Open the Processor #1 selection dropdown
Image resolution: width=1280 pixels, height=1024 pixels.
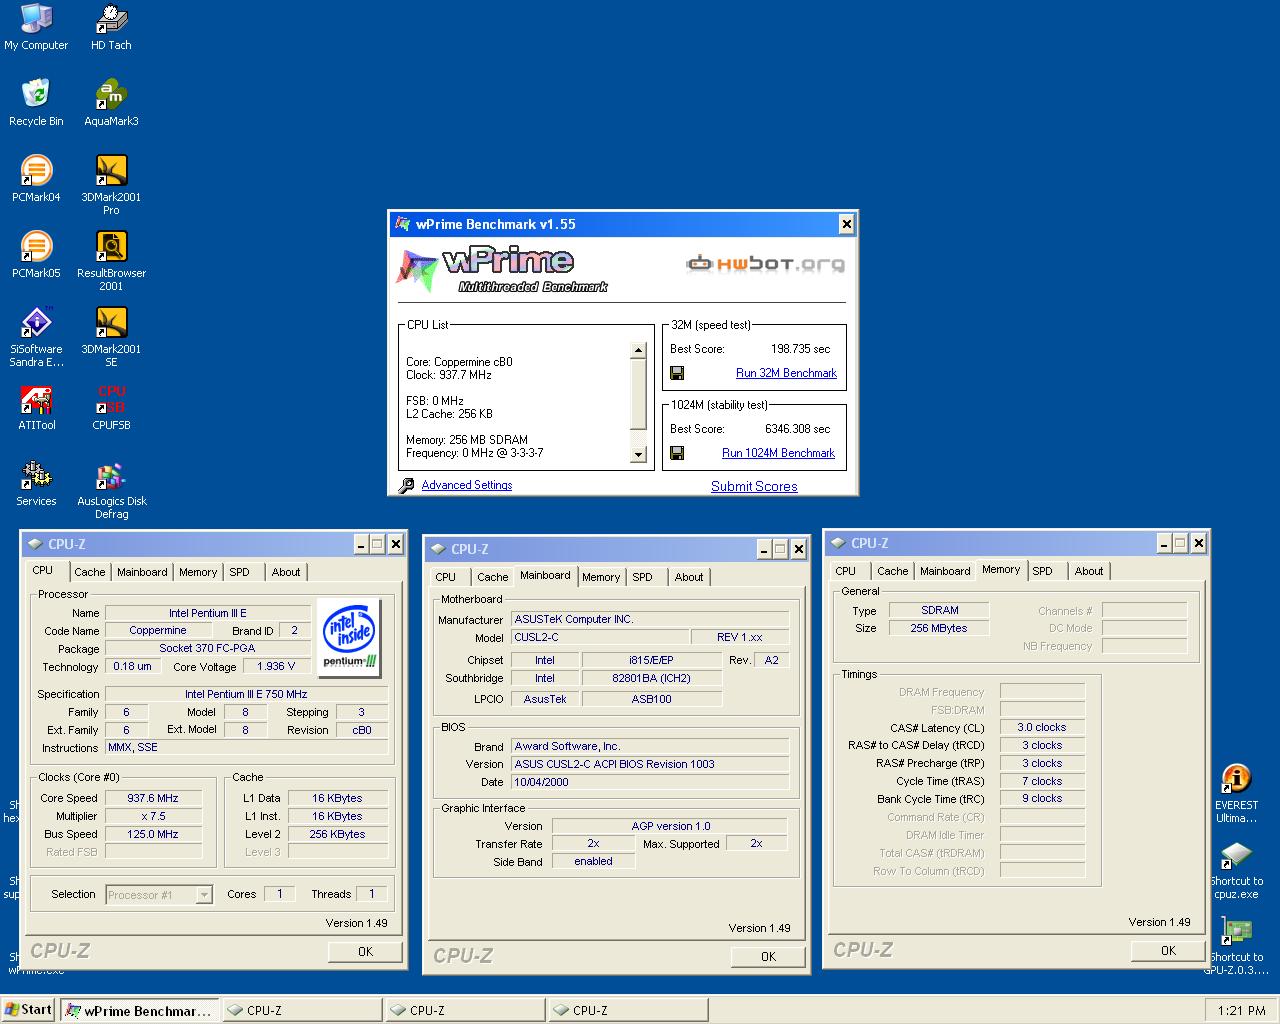tap(159, 895)
